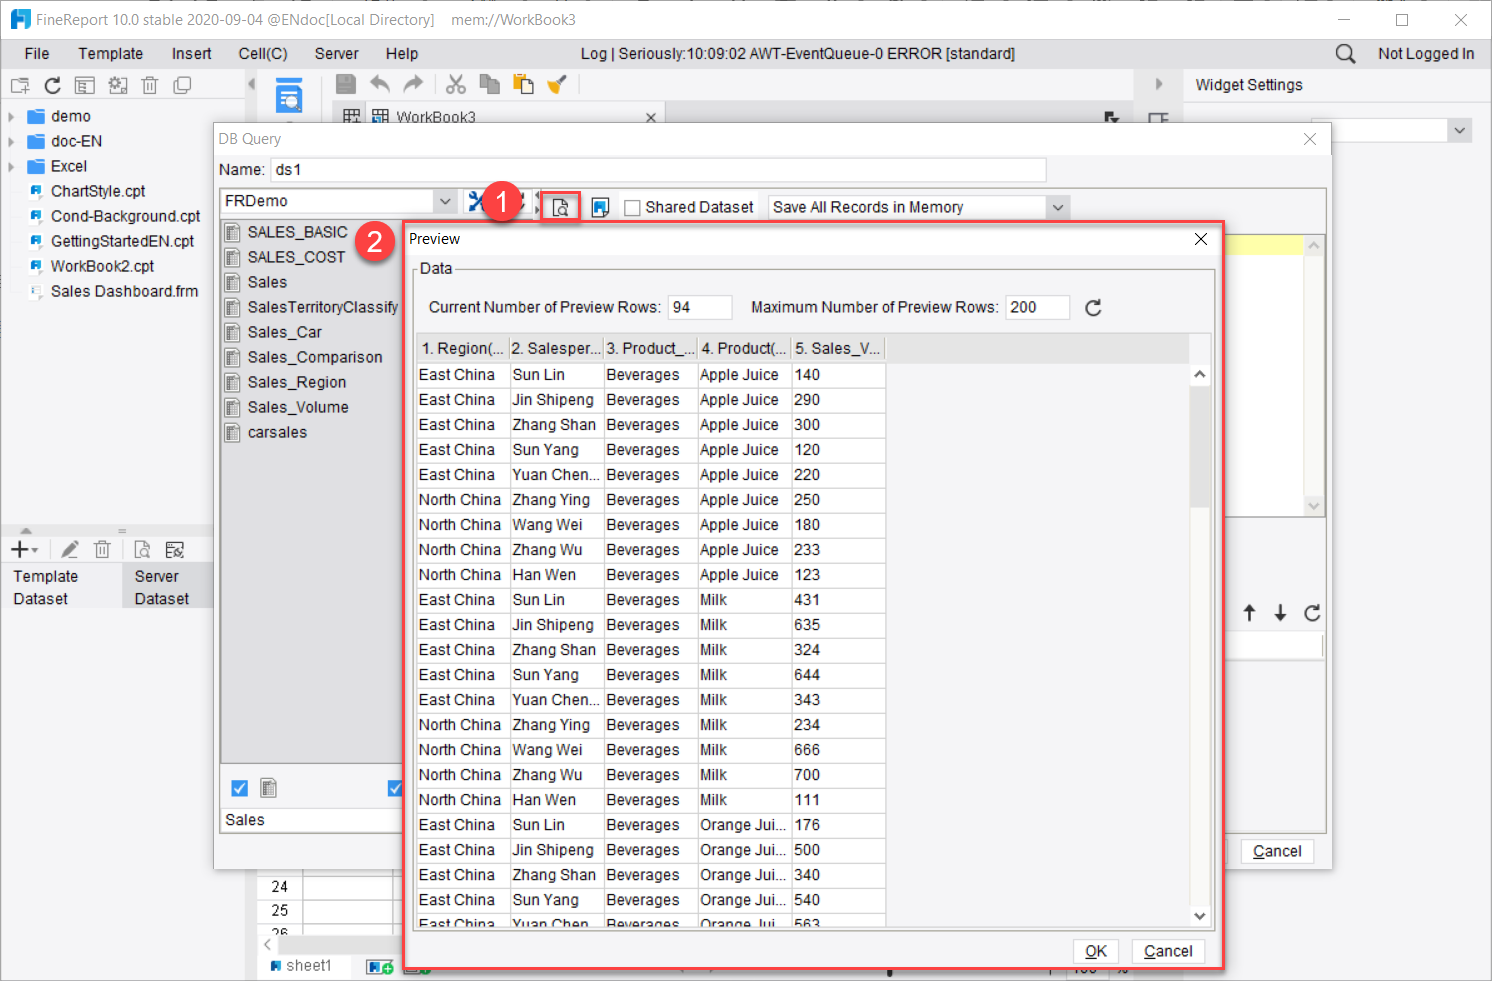Screen dimensions: 1492x981
Task: Open the Template menu
Action: 111,54
